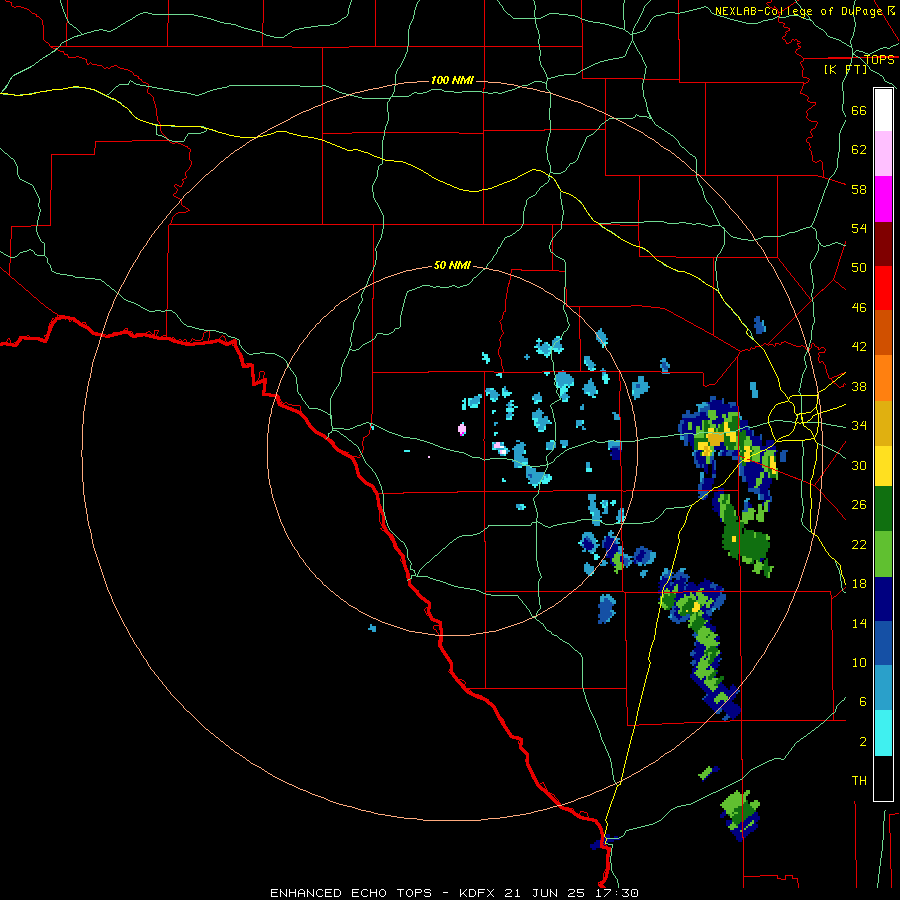Image resolution: width=900 pixels, height=900 pixels.
Task: Pick the golden mustard legend swatch
Action: point(883,423)
